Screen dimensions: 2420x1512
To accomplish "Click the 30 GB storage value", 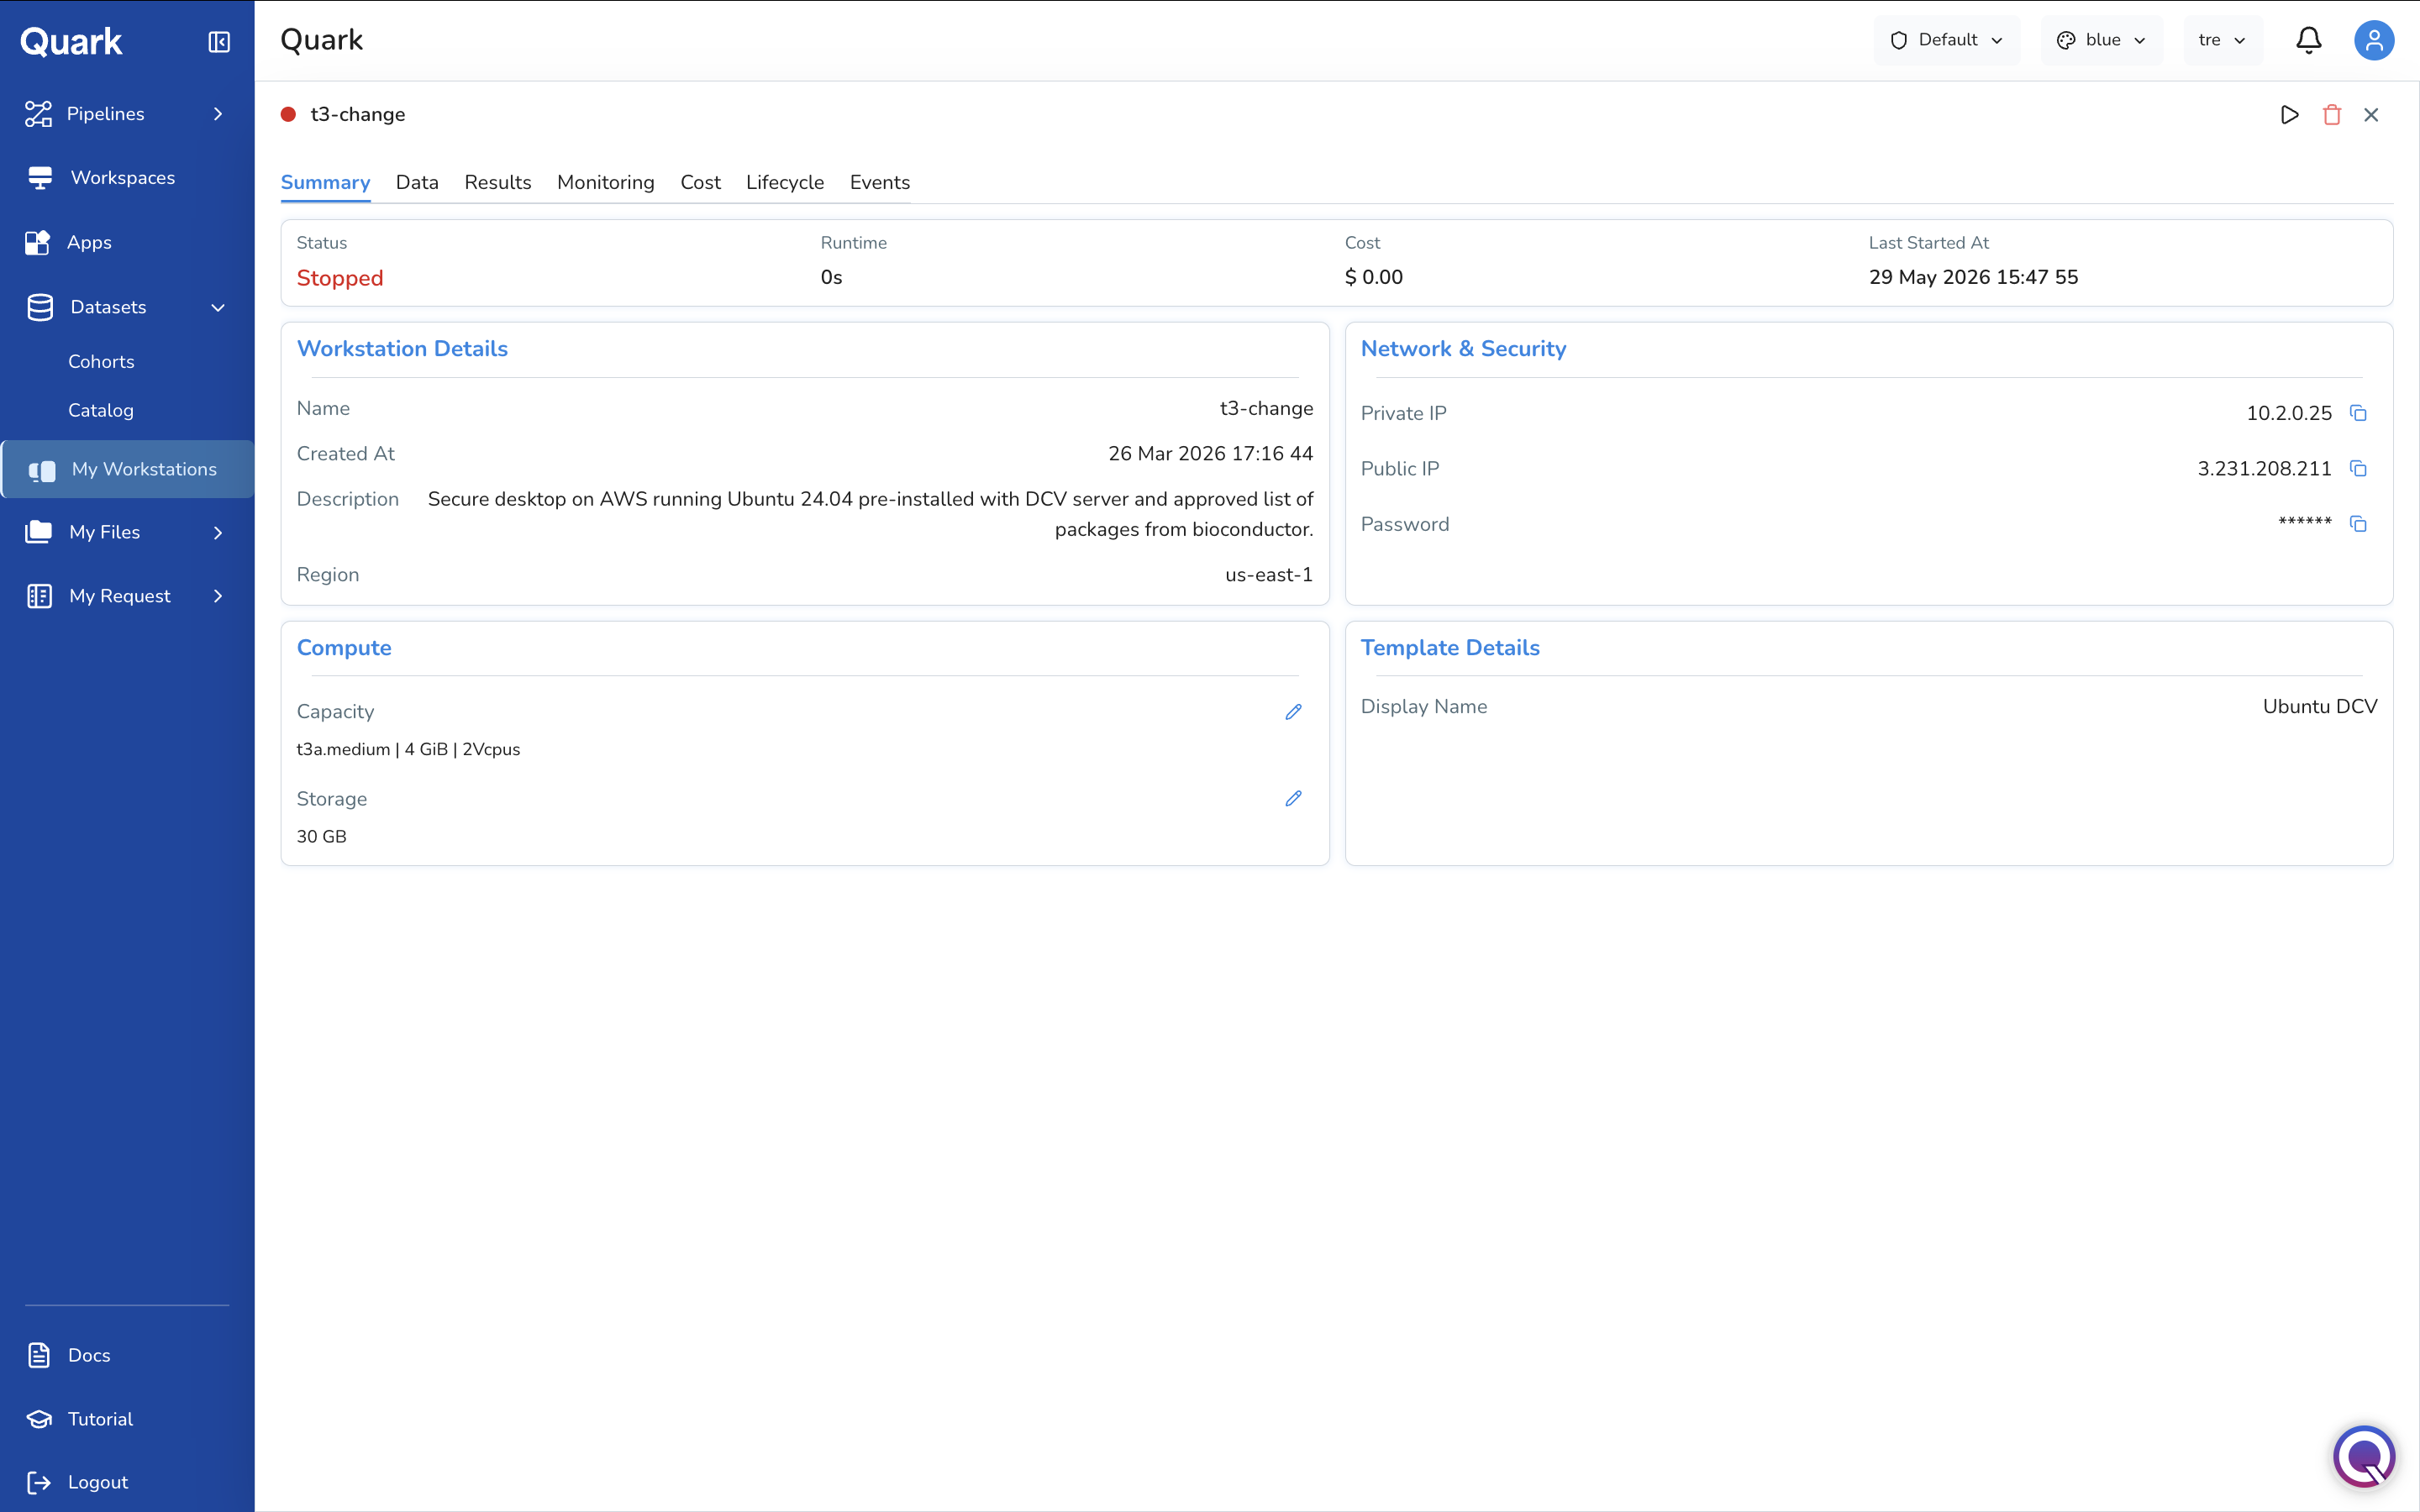I will click(322, 836).
